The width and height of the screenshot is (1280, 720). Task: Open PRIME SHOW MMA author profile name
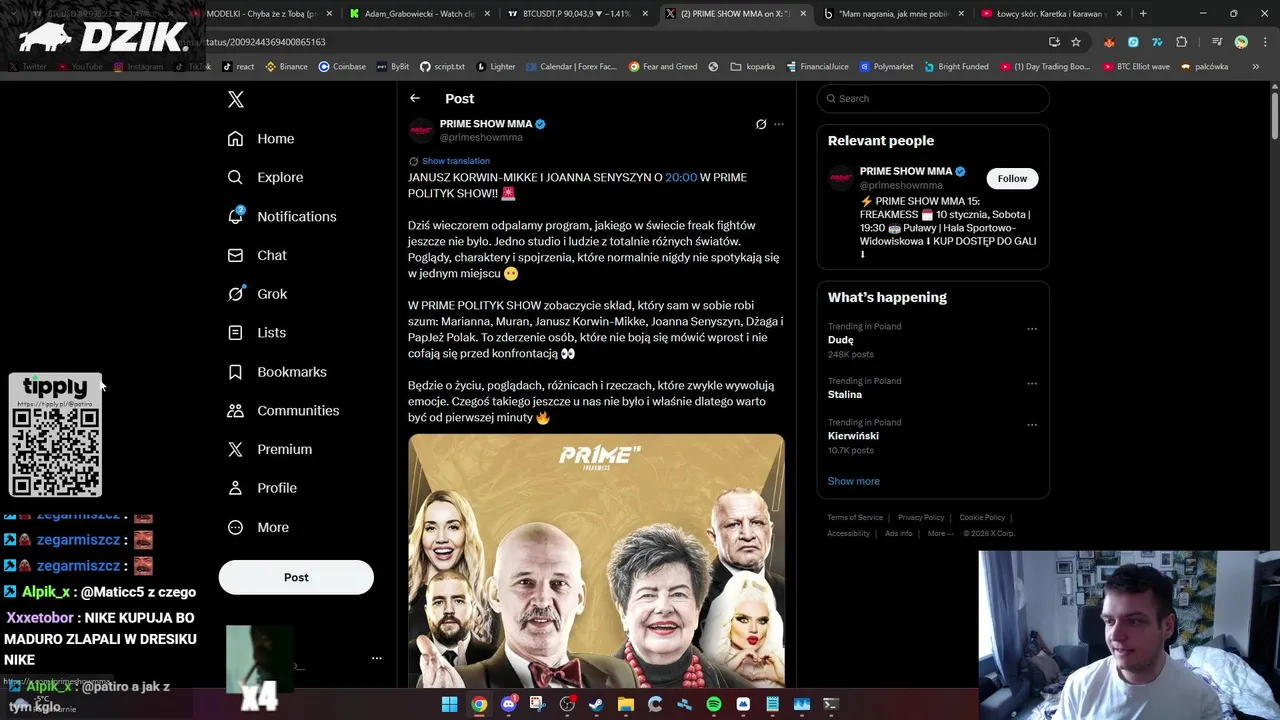[486, 124]
